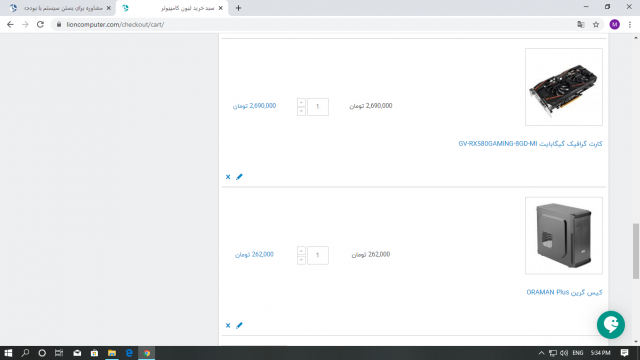Click the graphics card unit price 2,690,000
Screen dimensions: 640x360
tap(371, 106)
